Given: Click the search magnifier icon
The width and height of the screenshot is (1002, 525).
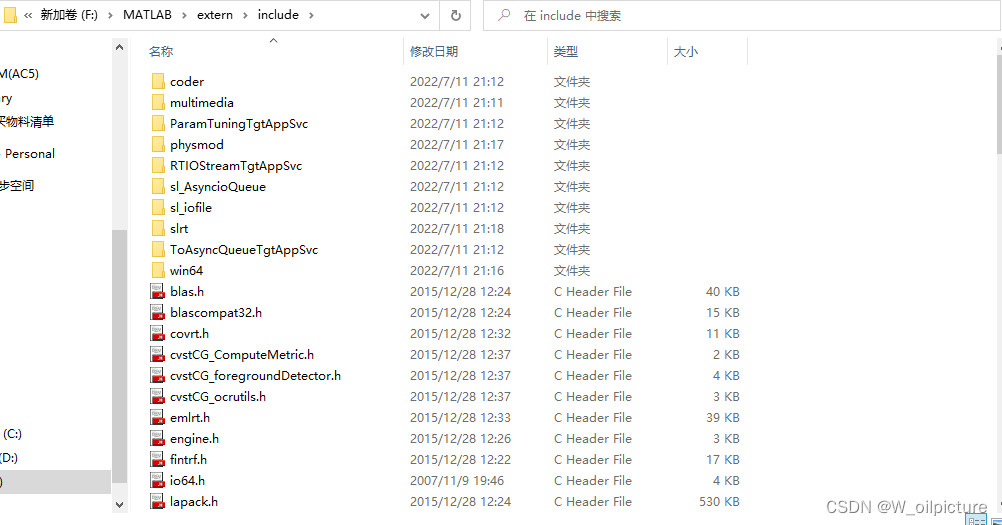Looking at the screenshot, I should click(x=504, y=15).
